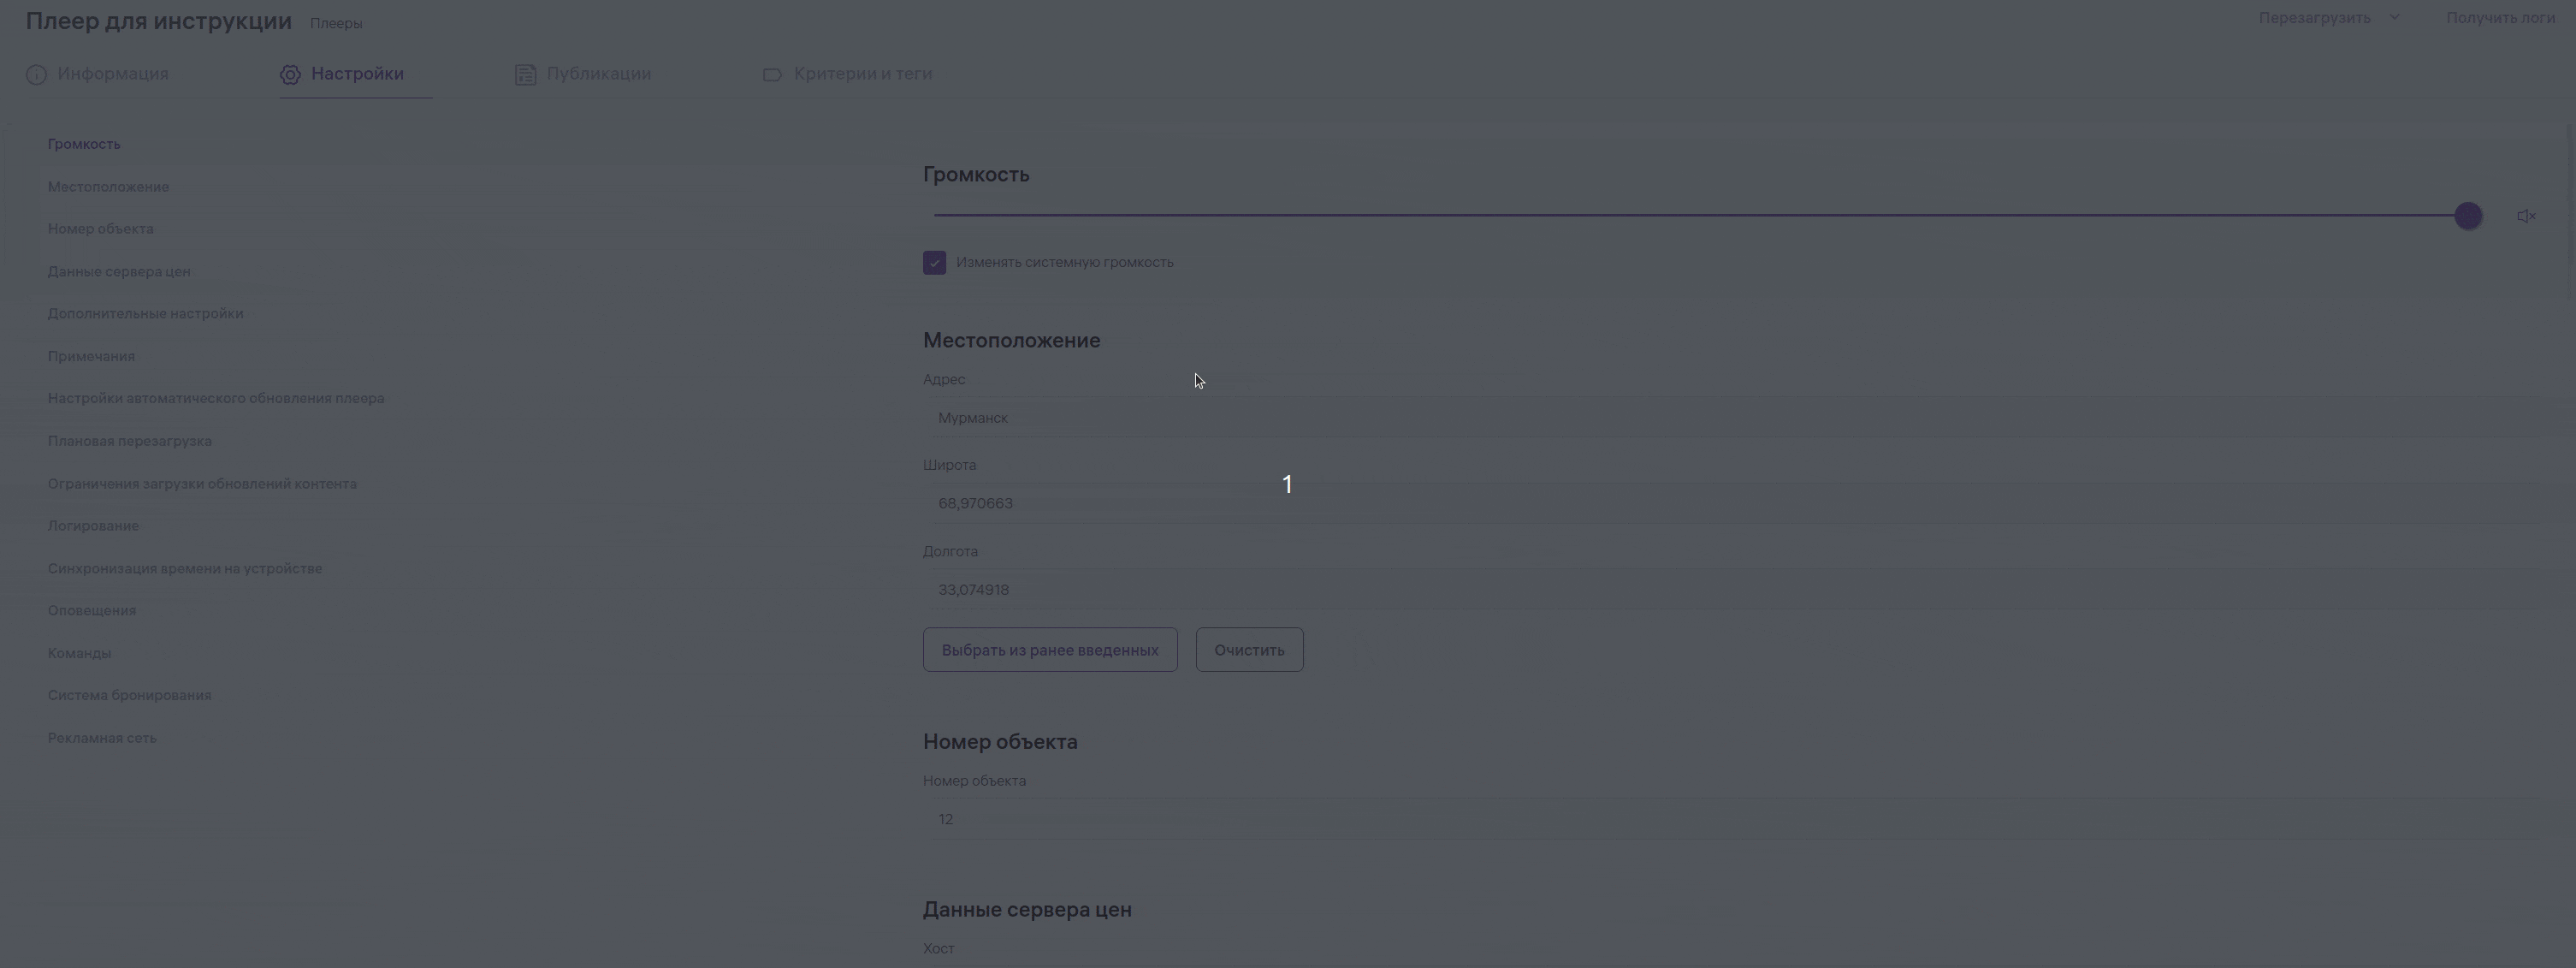Toggle Изменять системную громкость checkbox
The width and height of the screenshot is (2576, 968).
(934, 263)
